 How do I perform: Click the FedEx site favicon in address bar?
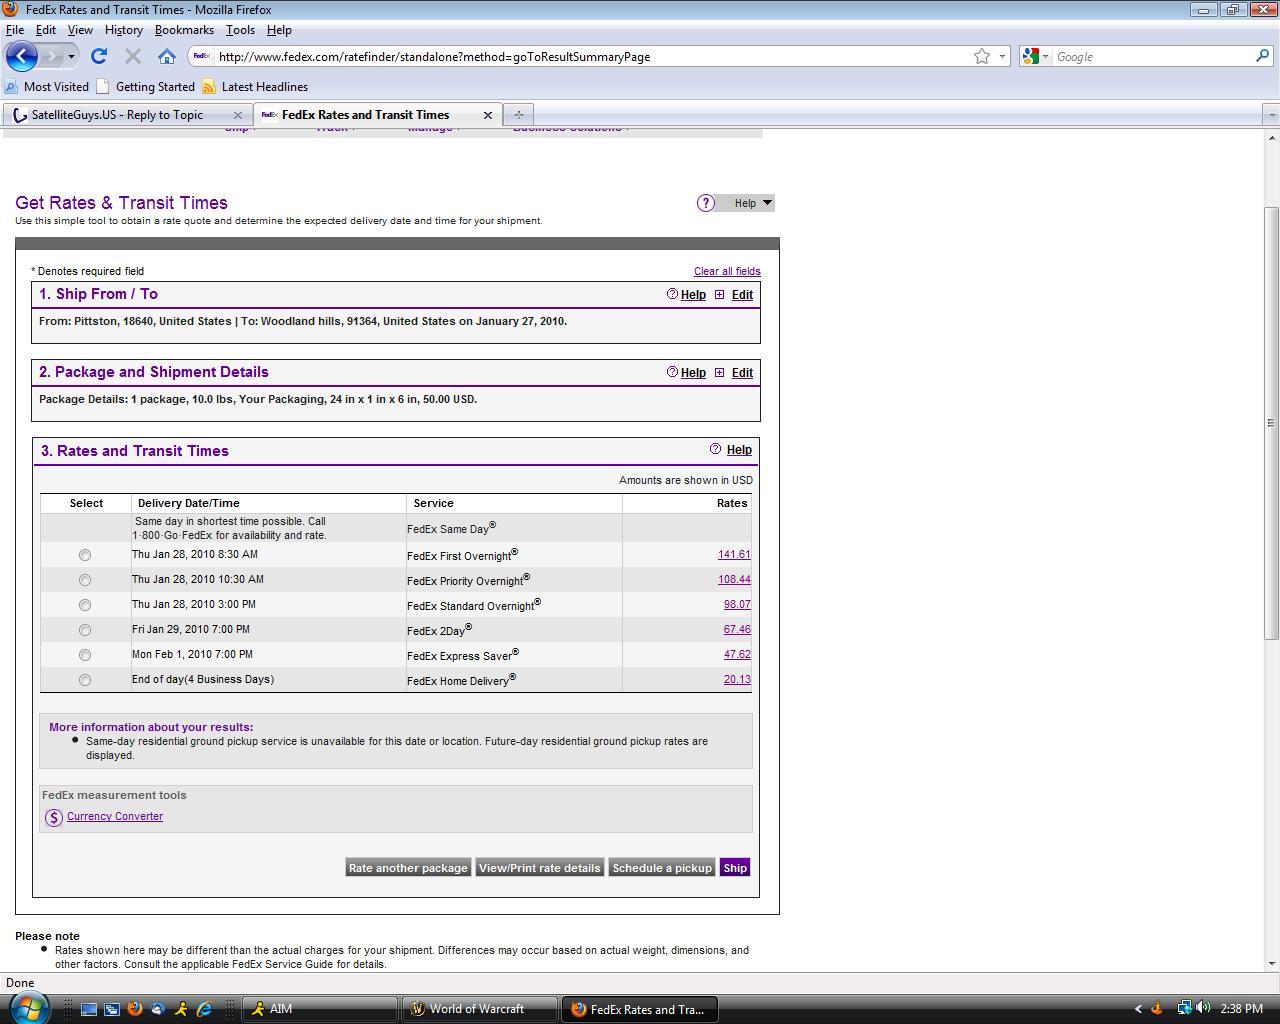(201, 56)
